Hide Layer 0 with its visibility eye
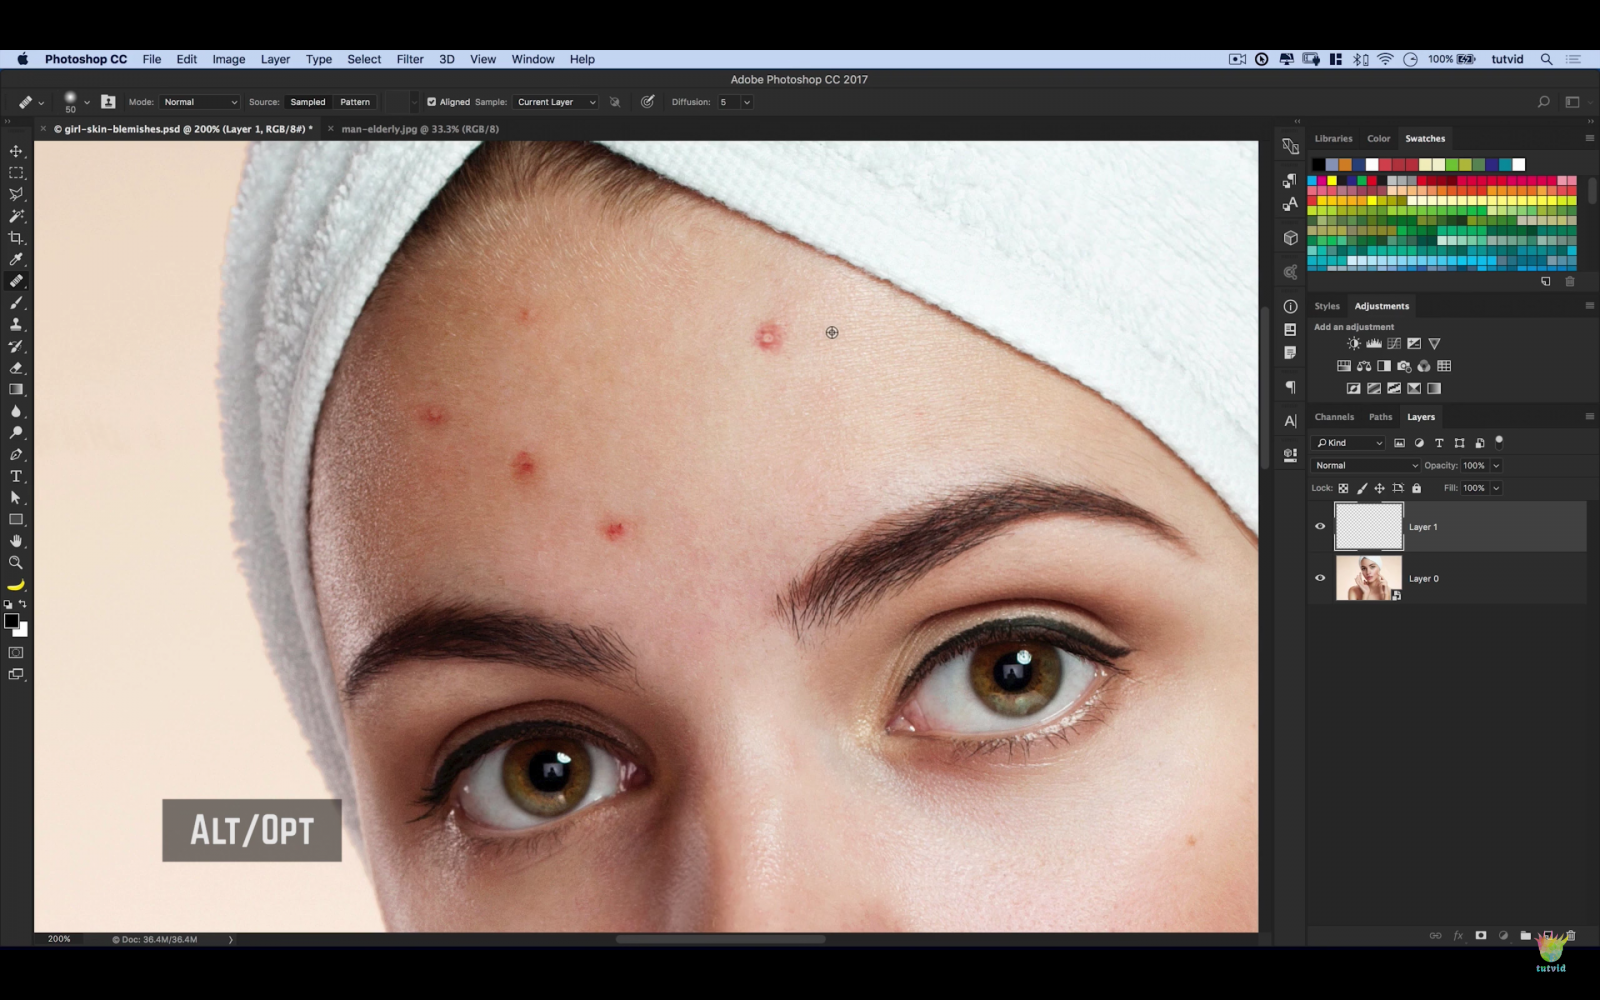This screenshot has width=1600, height=1000. tap(1320, 578)
